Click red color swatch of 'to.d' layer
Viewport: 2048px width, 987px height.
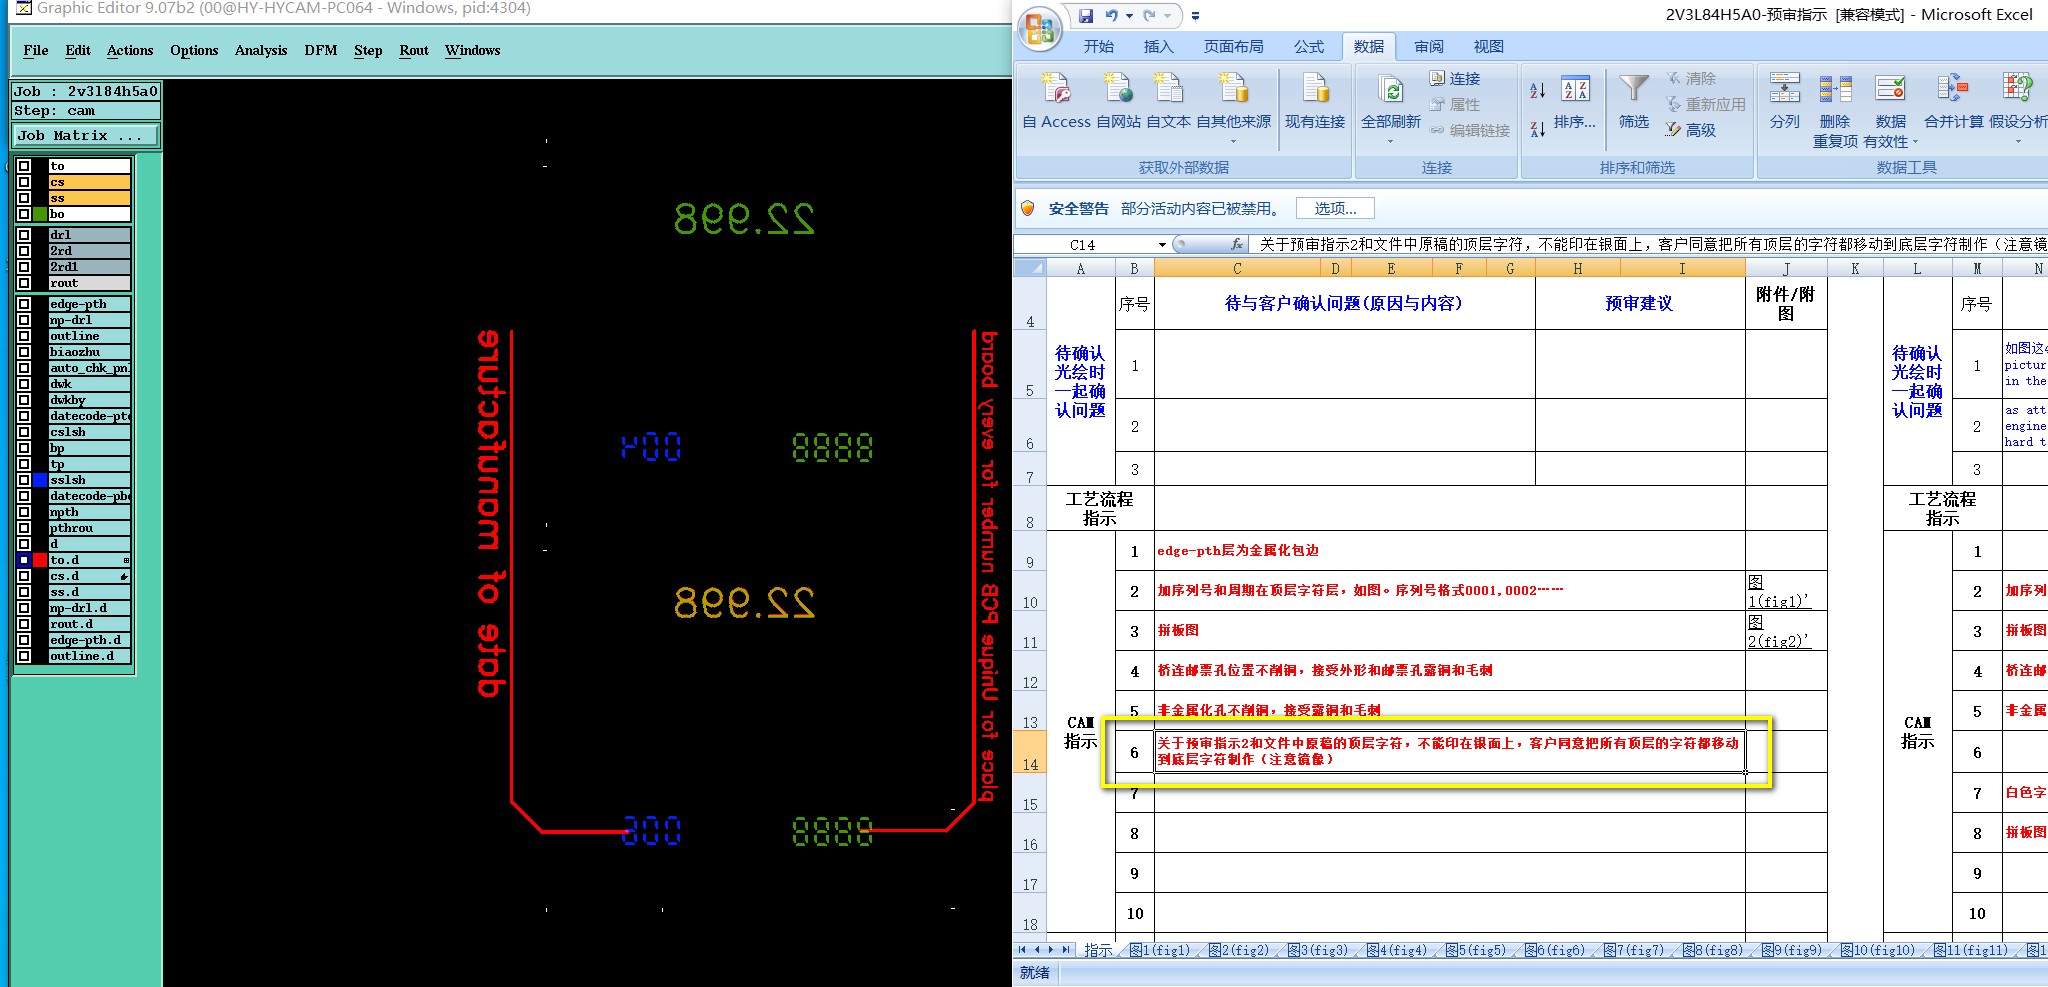coord(40,560)
